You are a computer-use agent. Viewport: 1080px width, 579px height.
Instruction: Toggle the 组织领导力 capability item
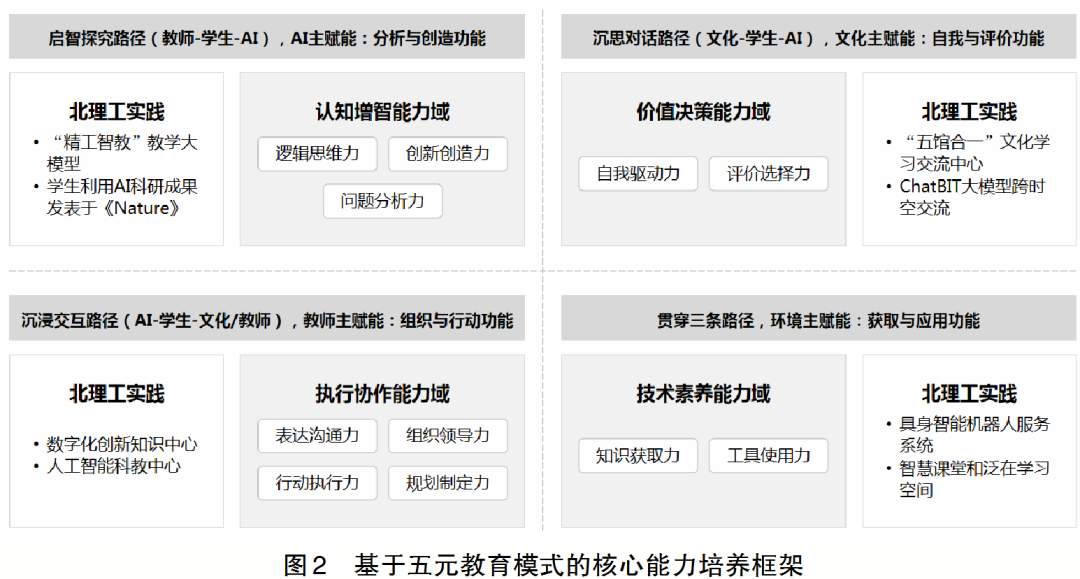pyautogui.click(x=448, y=436)
